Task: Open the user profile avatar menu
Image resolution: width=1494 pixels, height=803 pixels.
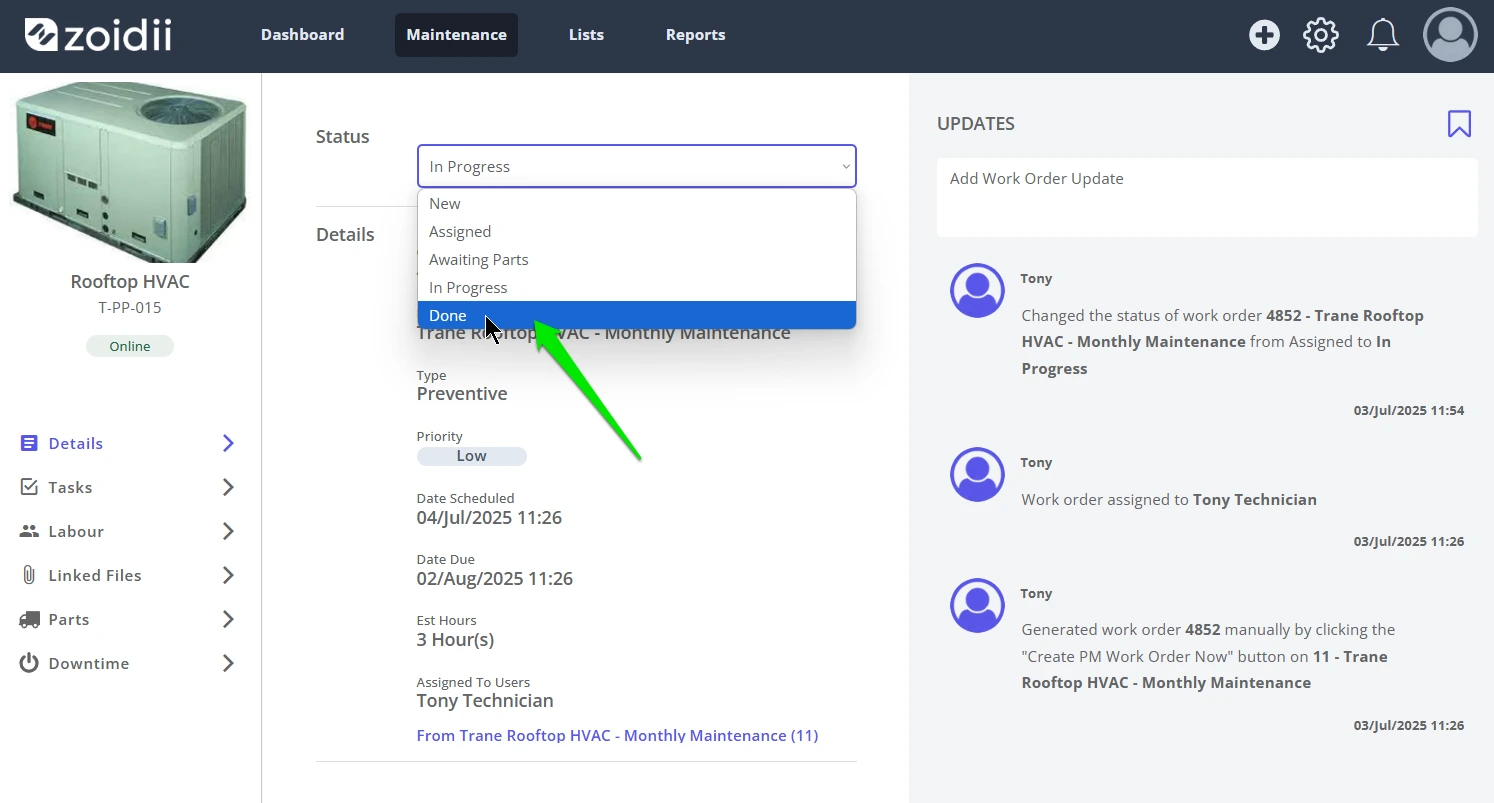Action: 1450,35
